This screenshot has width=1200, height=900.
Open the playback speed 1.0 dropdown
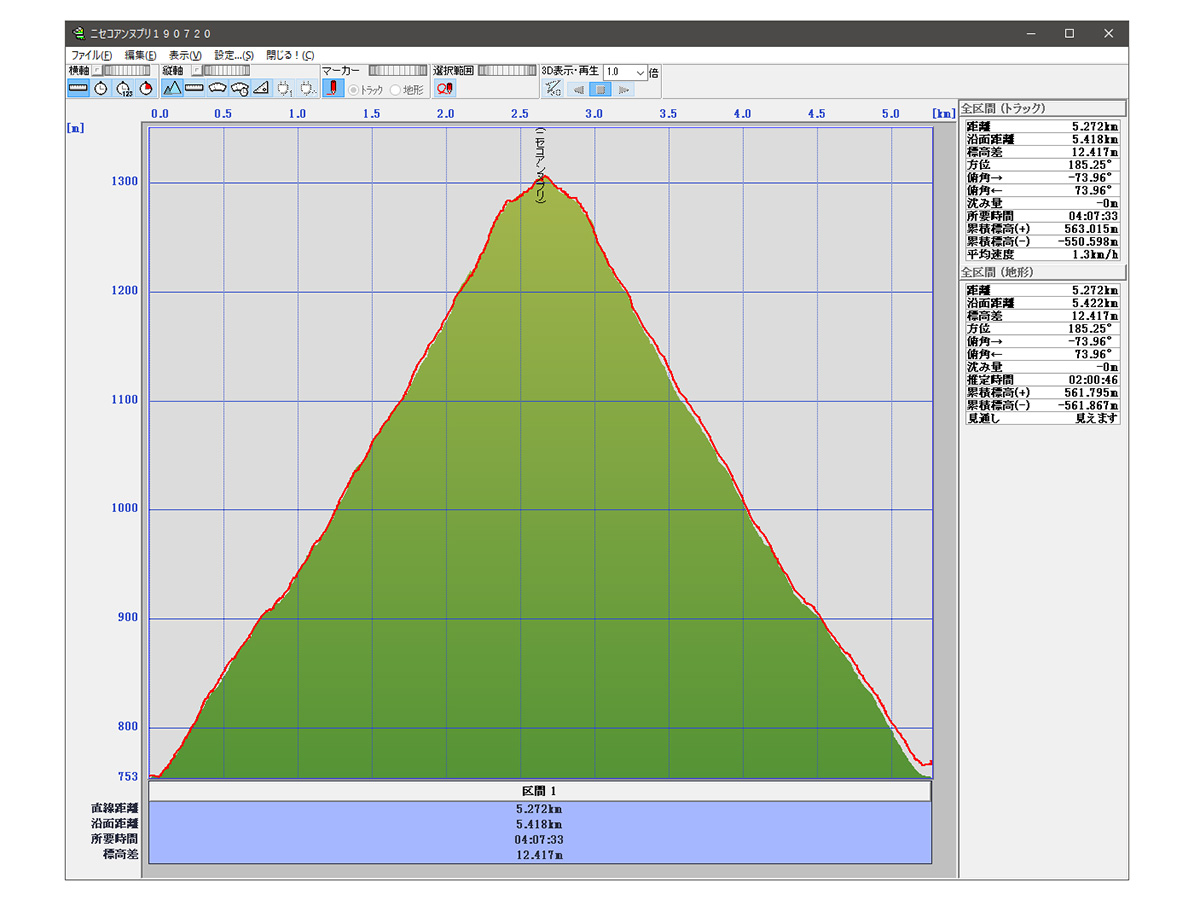click(639, 72)
